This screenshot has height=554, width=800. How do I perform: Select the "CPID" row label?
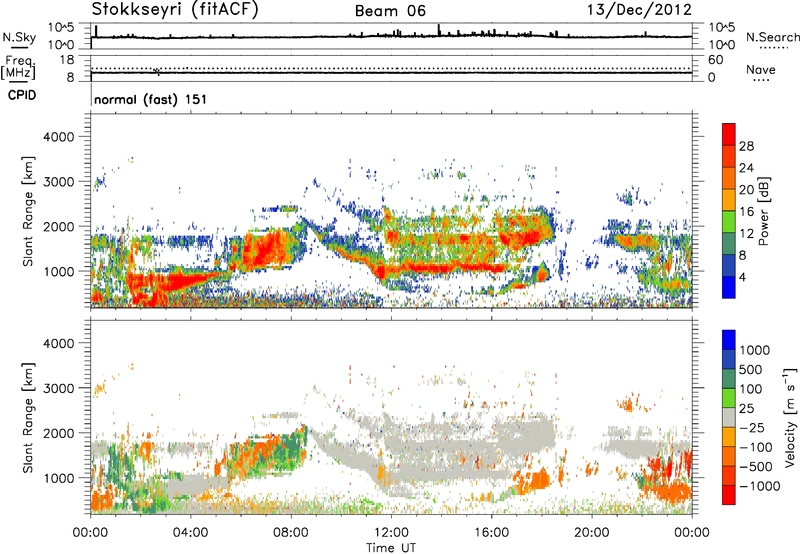click(22, 95)
